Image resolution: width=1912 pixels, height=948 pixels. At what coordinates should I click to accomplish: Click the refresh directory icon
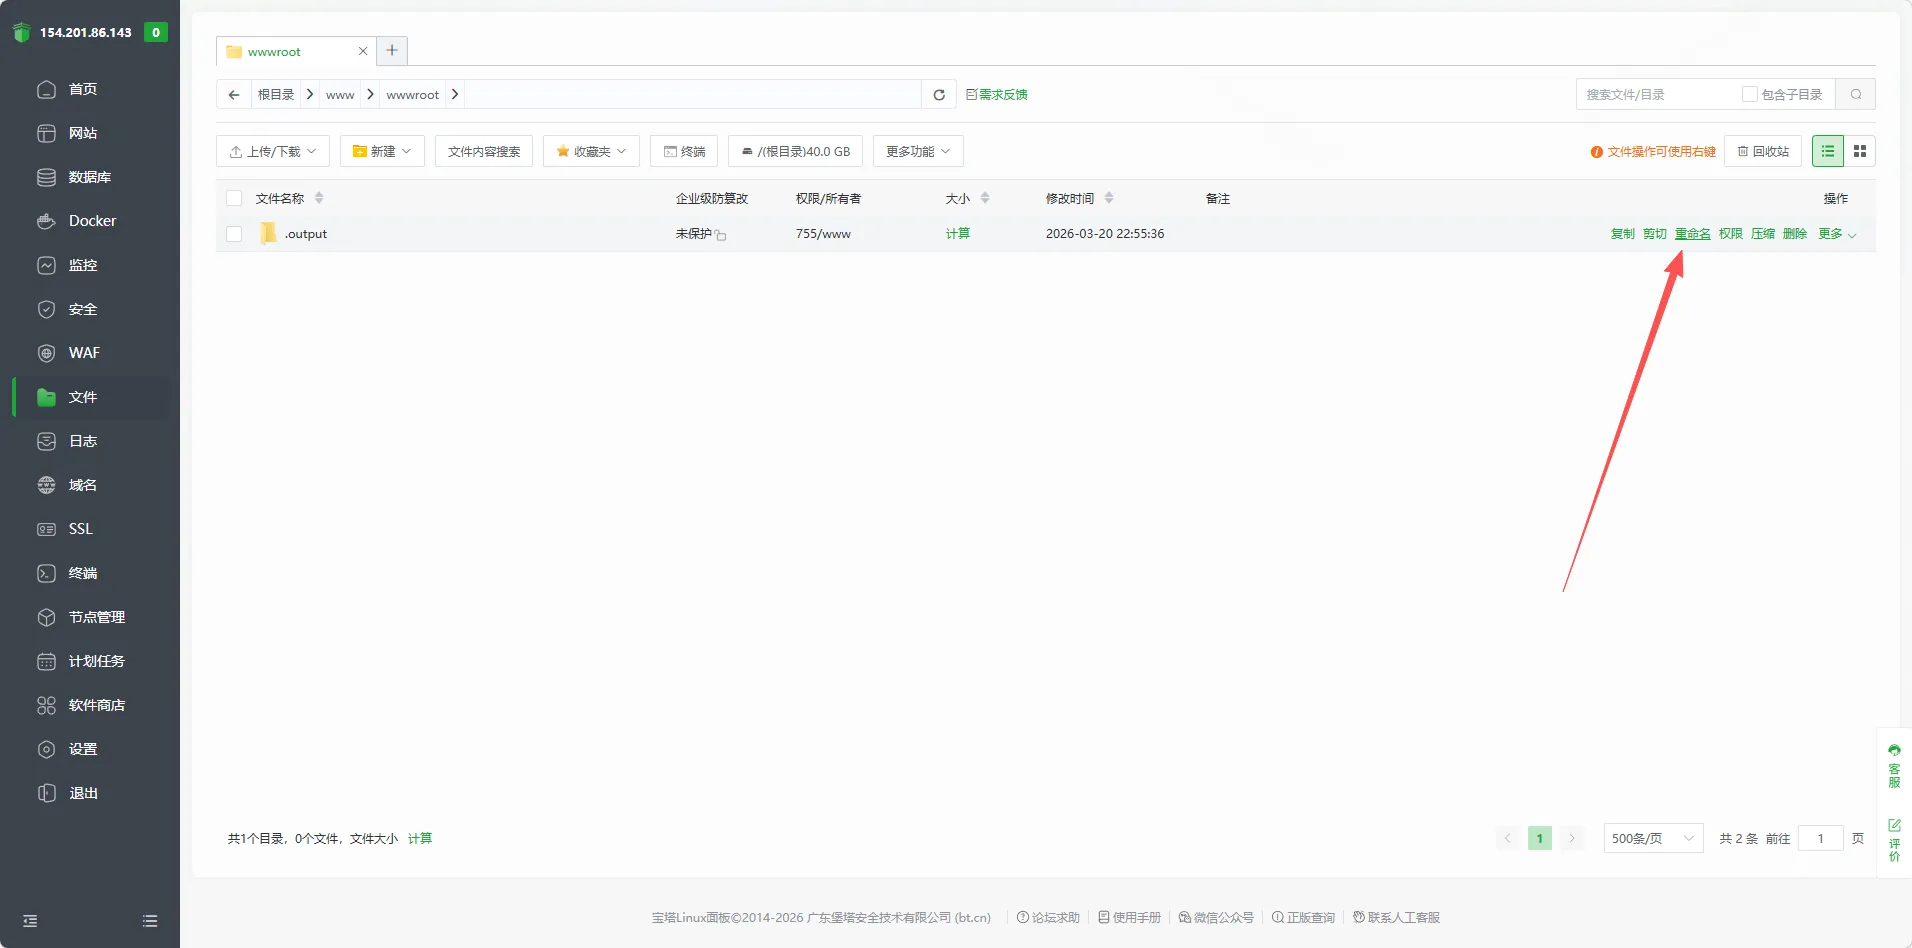(x=938, y=95)
